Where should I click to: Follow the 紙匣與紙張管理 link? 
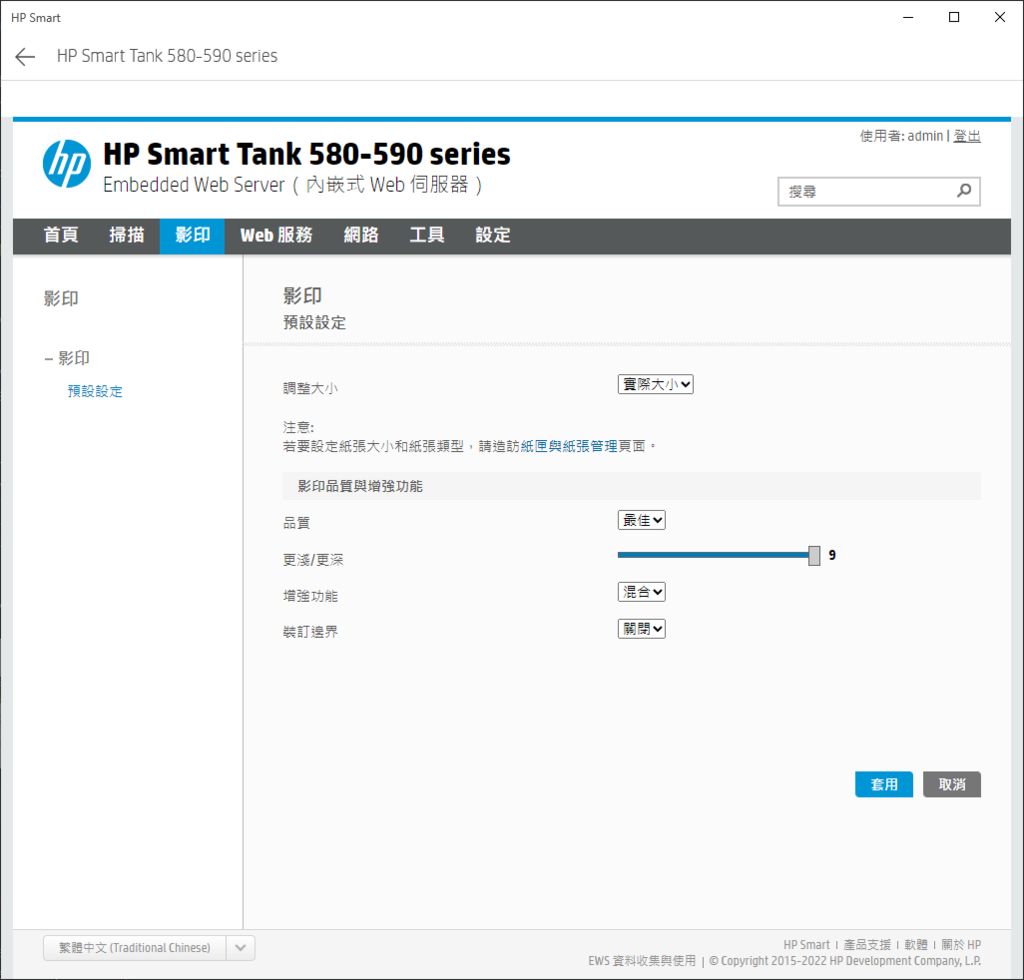(x=569, y=446)
